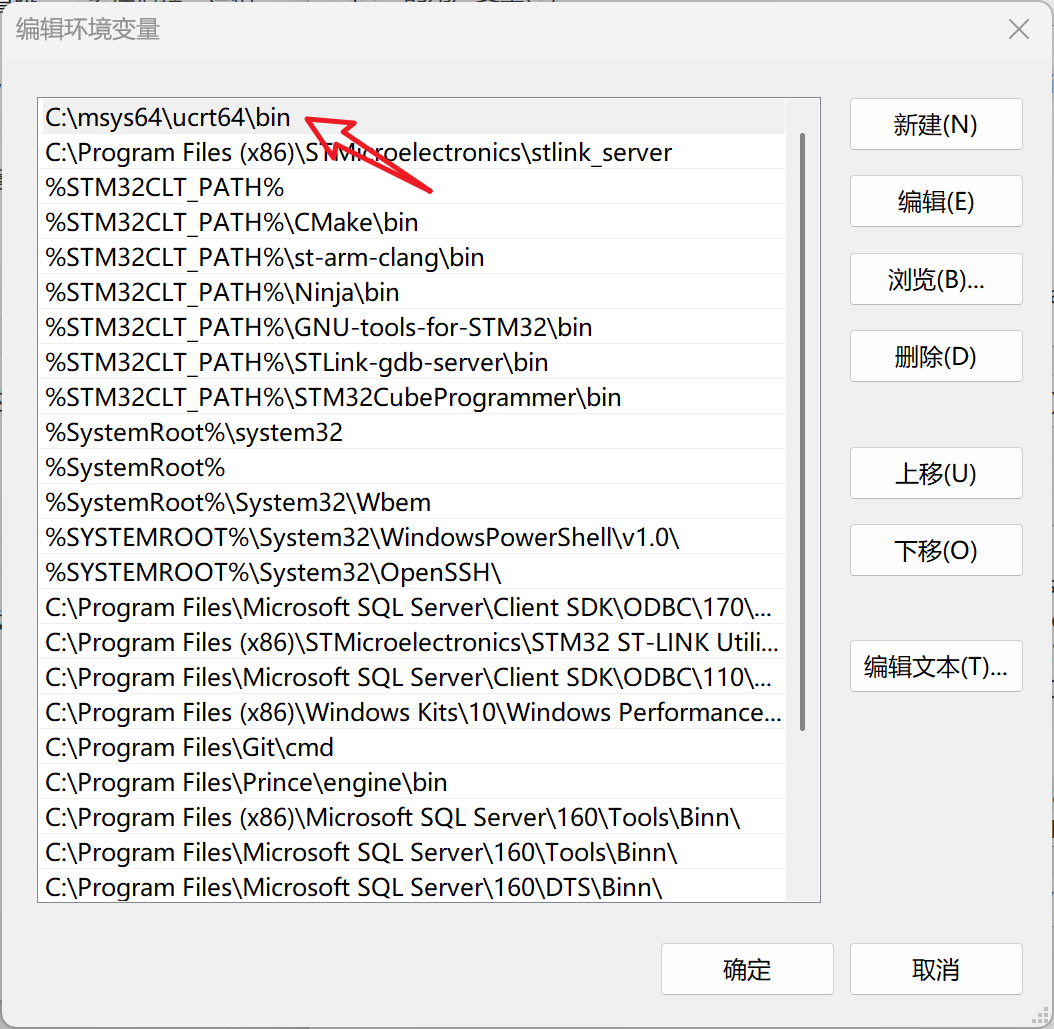Open the 浏览(B)... folder browser

point(936,279)
